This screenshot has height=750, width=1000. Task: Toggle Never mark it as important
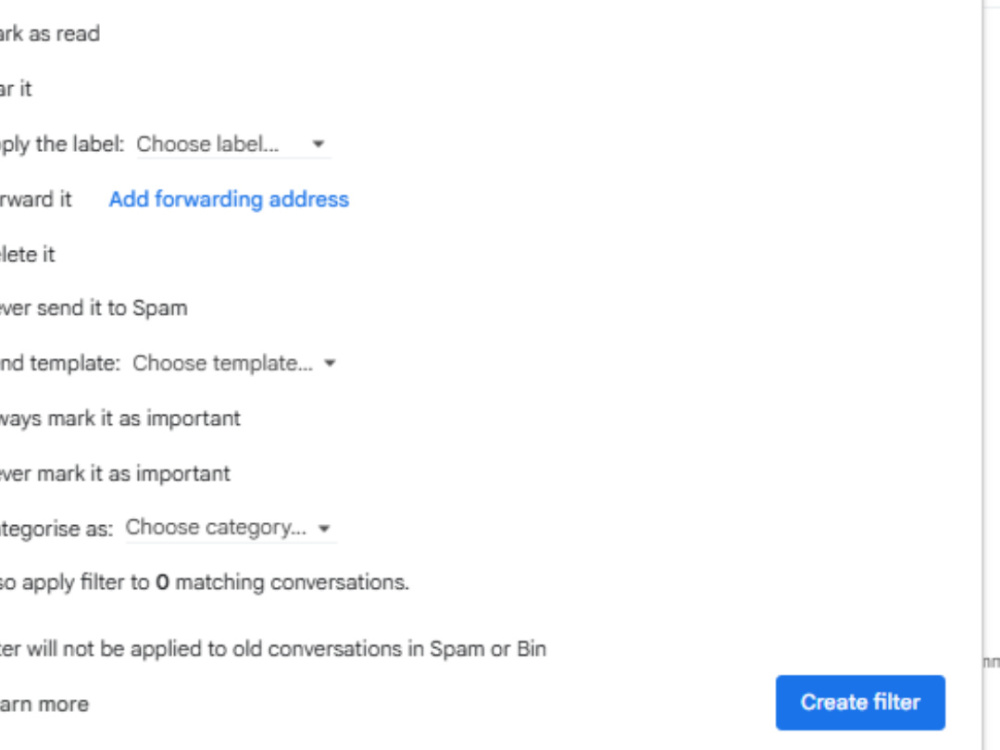click(115, 474)
